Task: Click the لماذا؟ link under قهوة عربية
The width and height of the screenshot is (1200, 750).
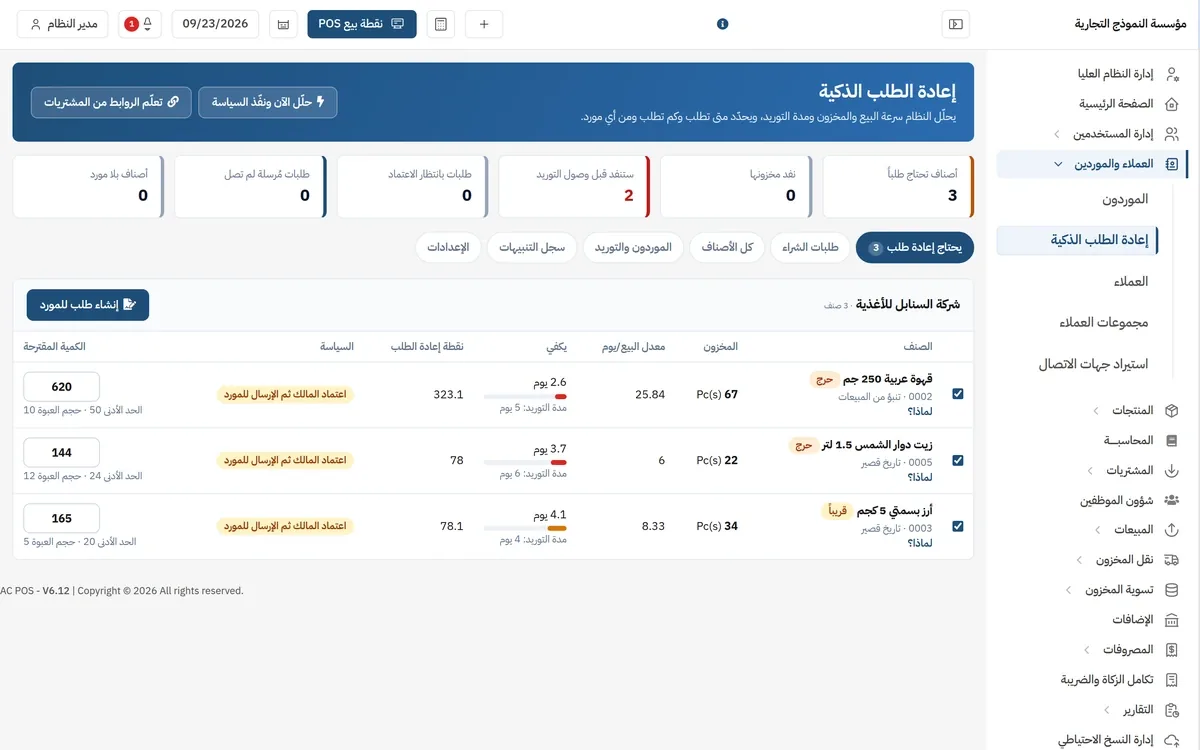Action: [920, 410]
